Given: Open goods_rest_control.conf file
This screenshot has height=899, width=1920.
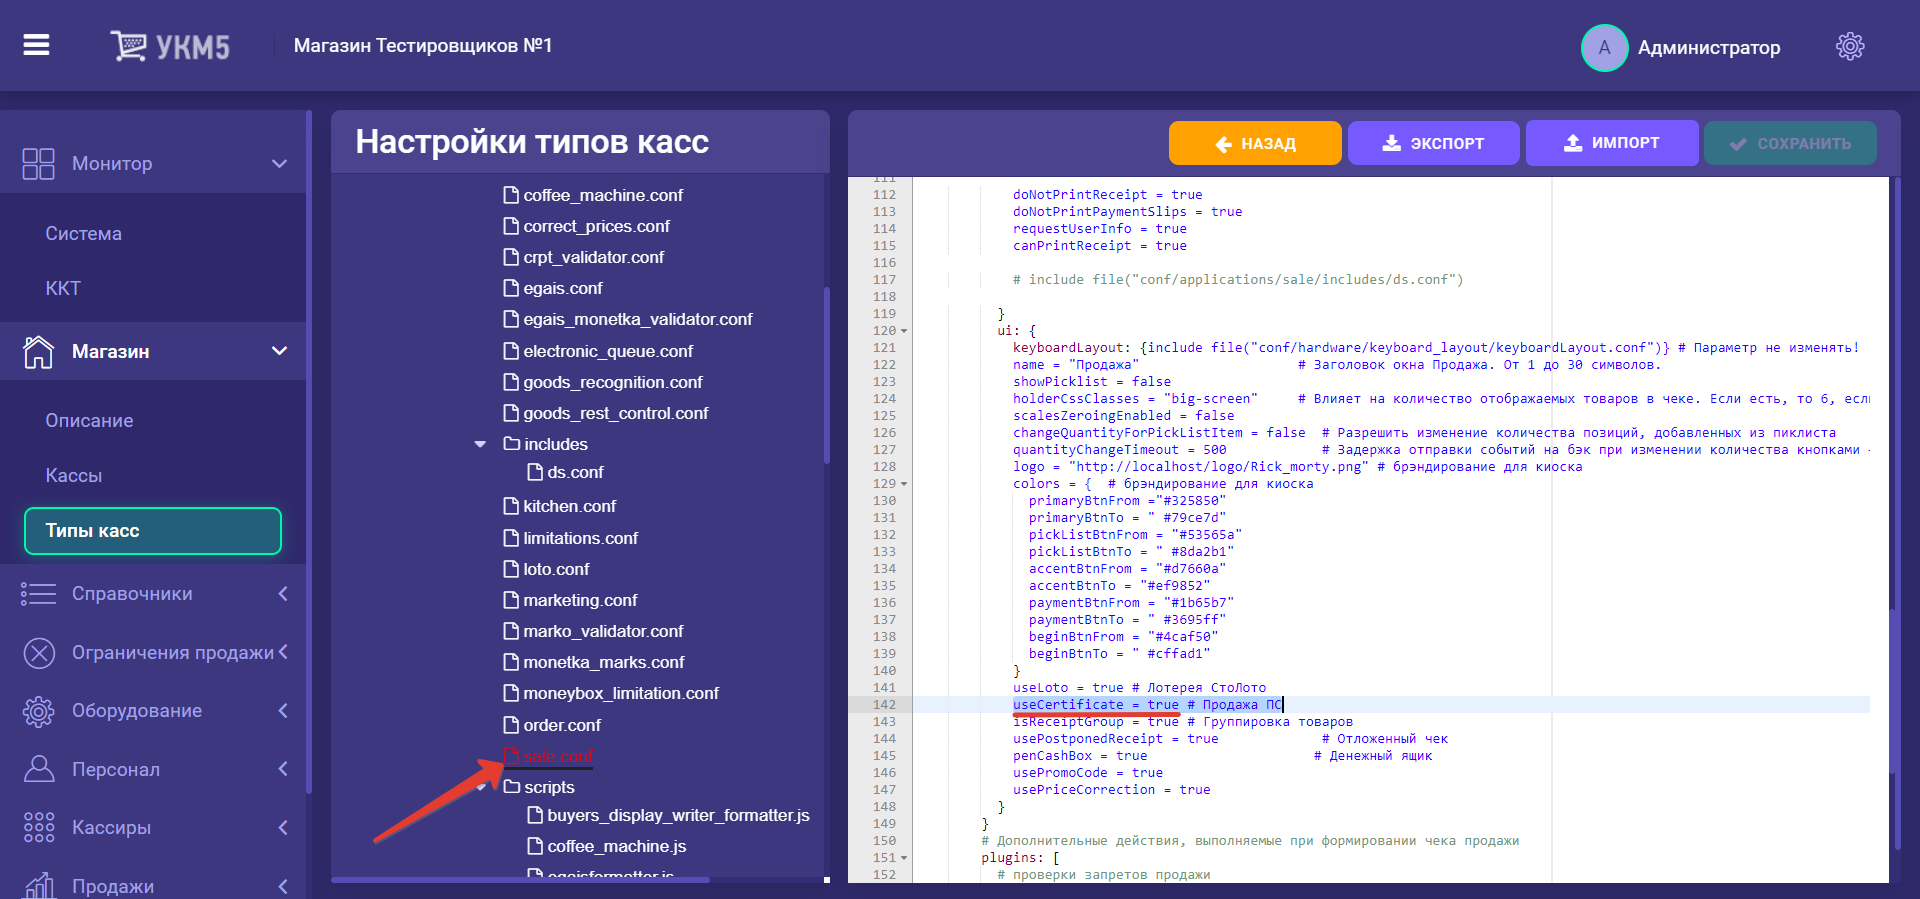Looking at the screenshot, I should tap(615, 413).
